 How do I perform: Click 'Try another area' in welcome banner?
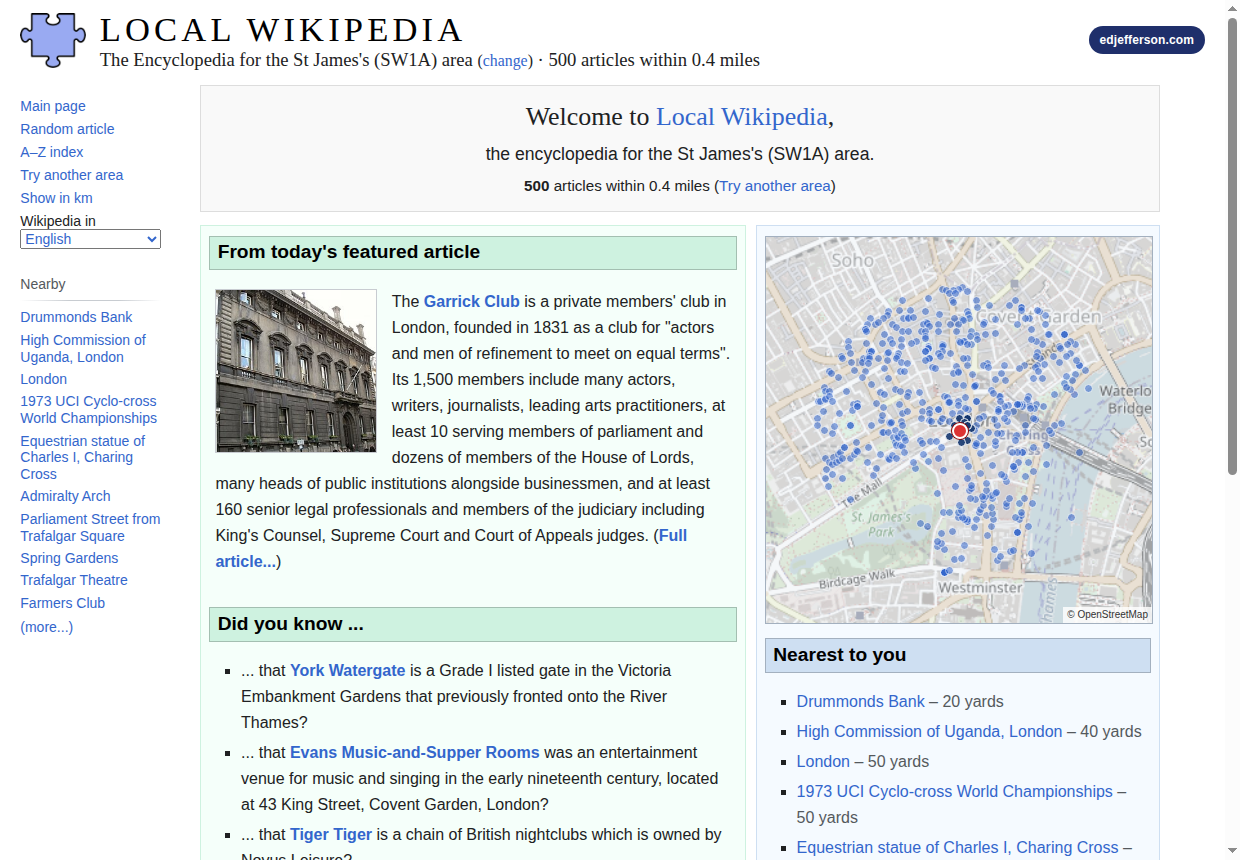775,186
